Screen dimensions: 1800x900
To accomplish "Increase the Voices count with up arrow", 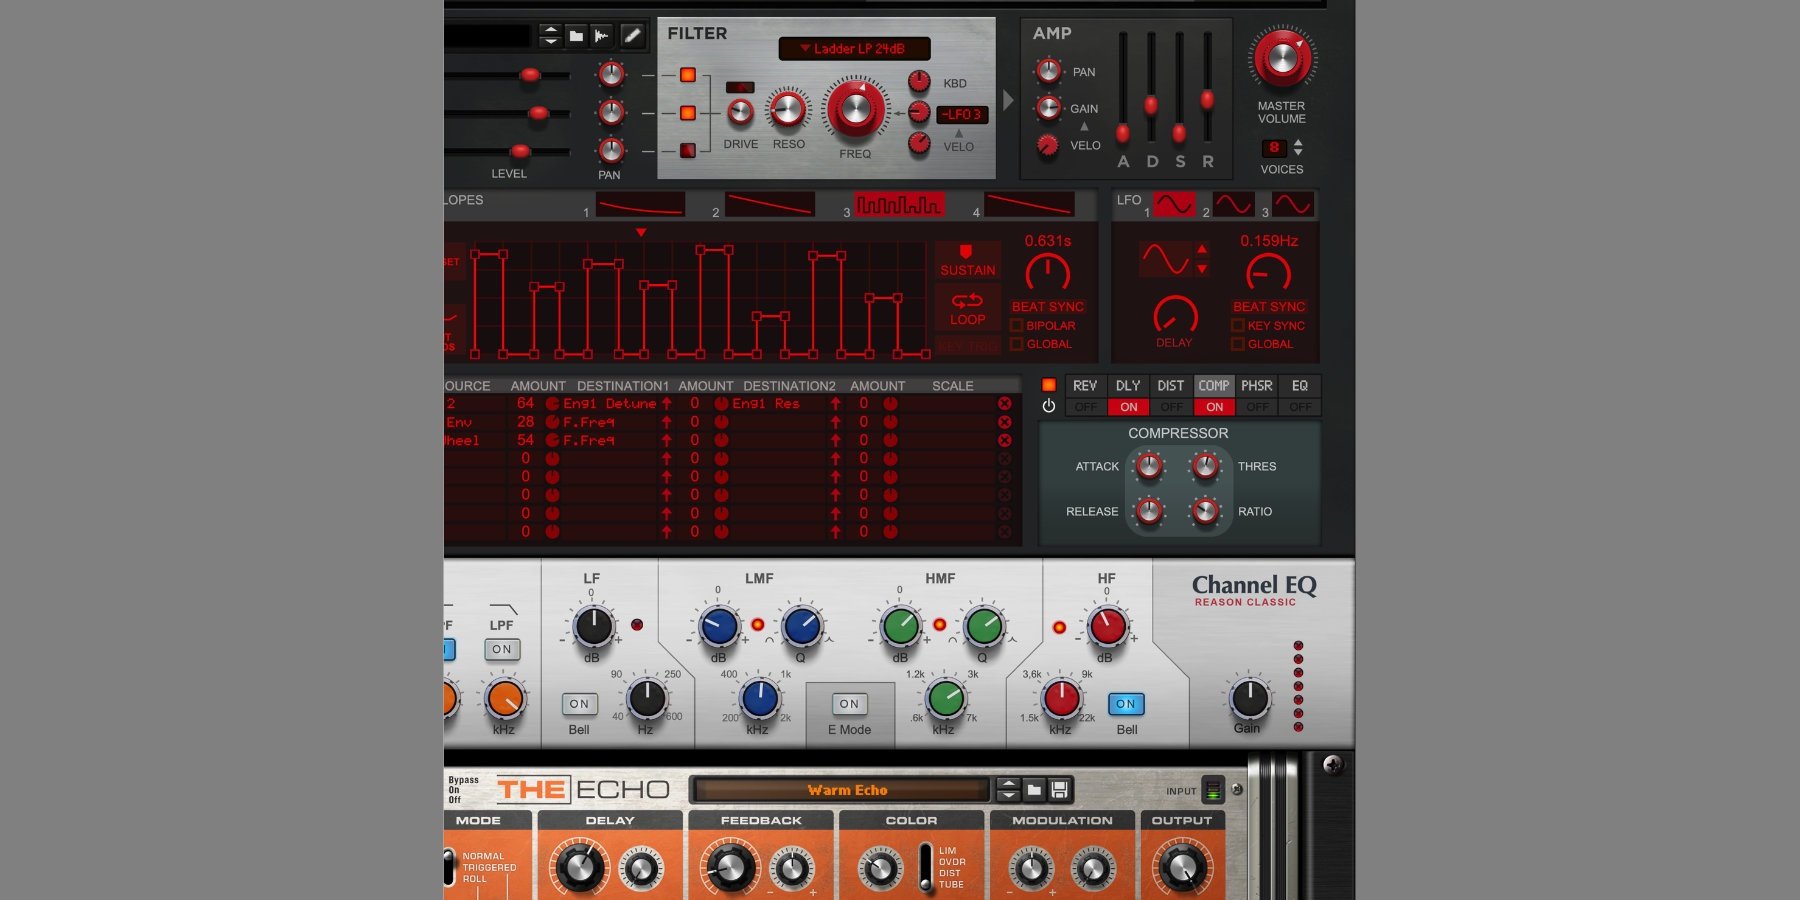I will (1298, 143).
